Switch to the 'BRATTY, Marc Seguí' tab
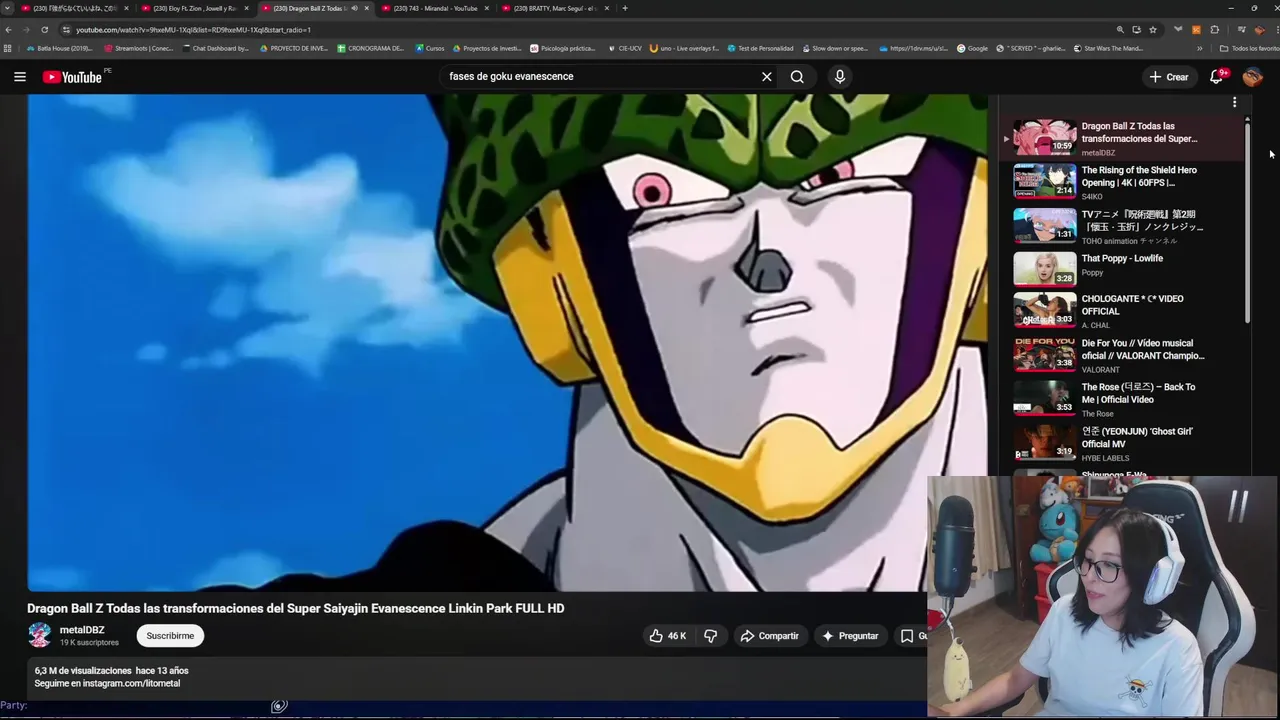This screenshot has width=1280, height=720. [554, 8]
